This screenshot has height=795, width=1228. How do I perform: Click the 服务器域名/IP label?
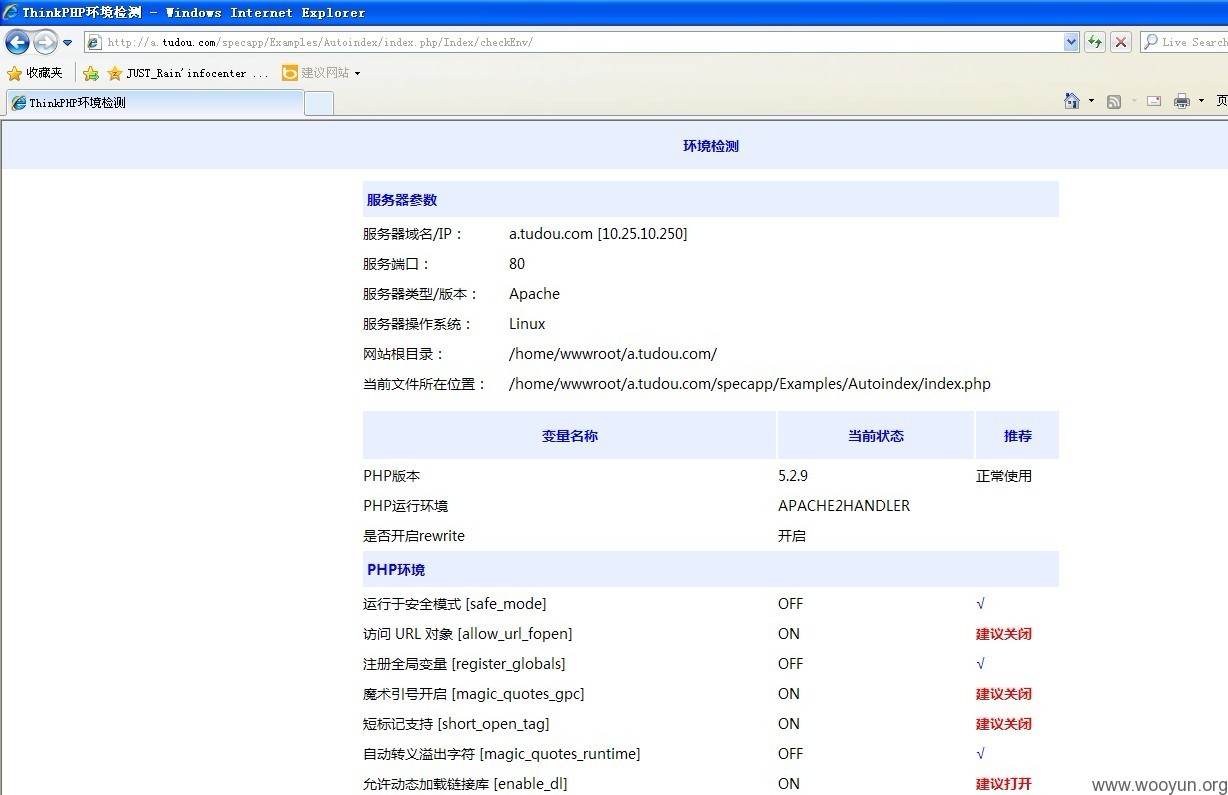[414, 234]
